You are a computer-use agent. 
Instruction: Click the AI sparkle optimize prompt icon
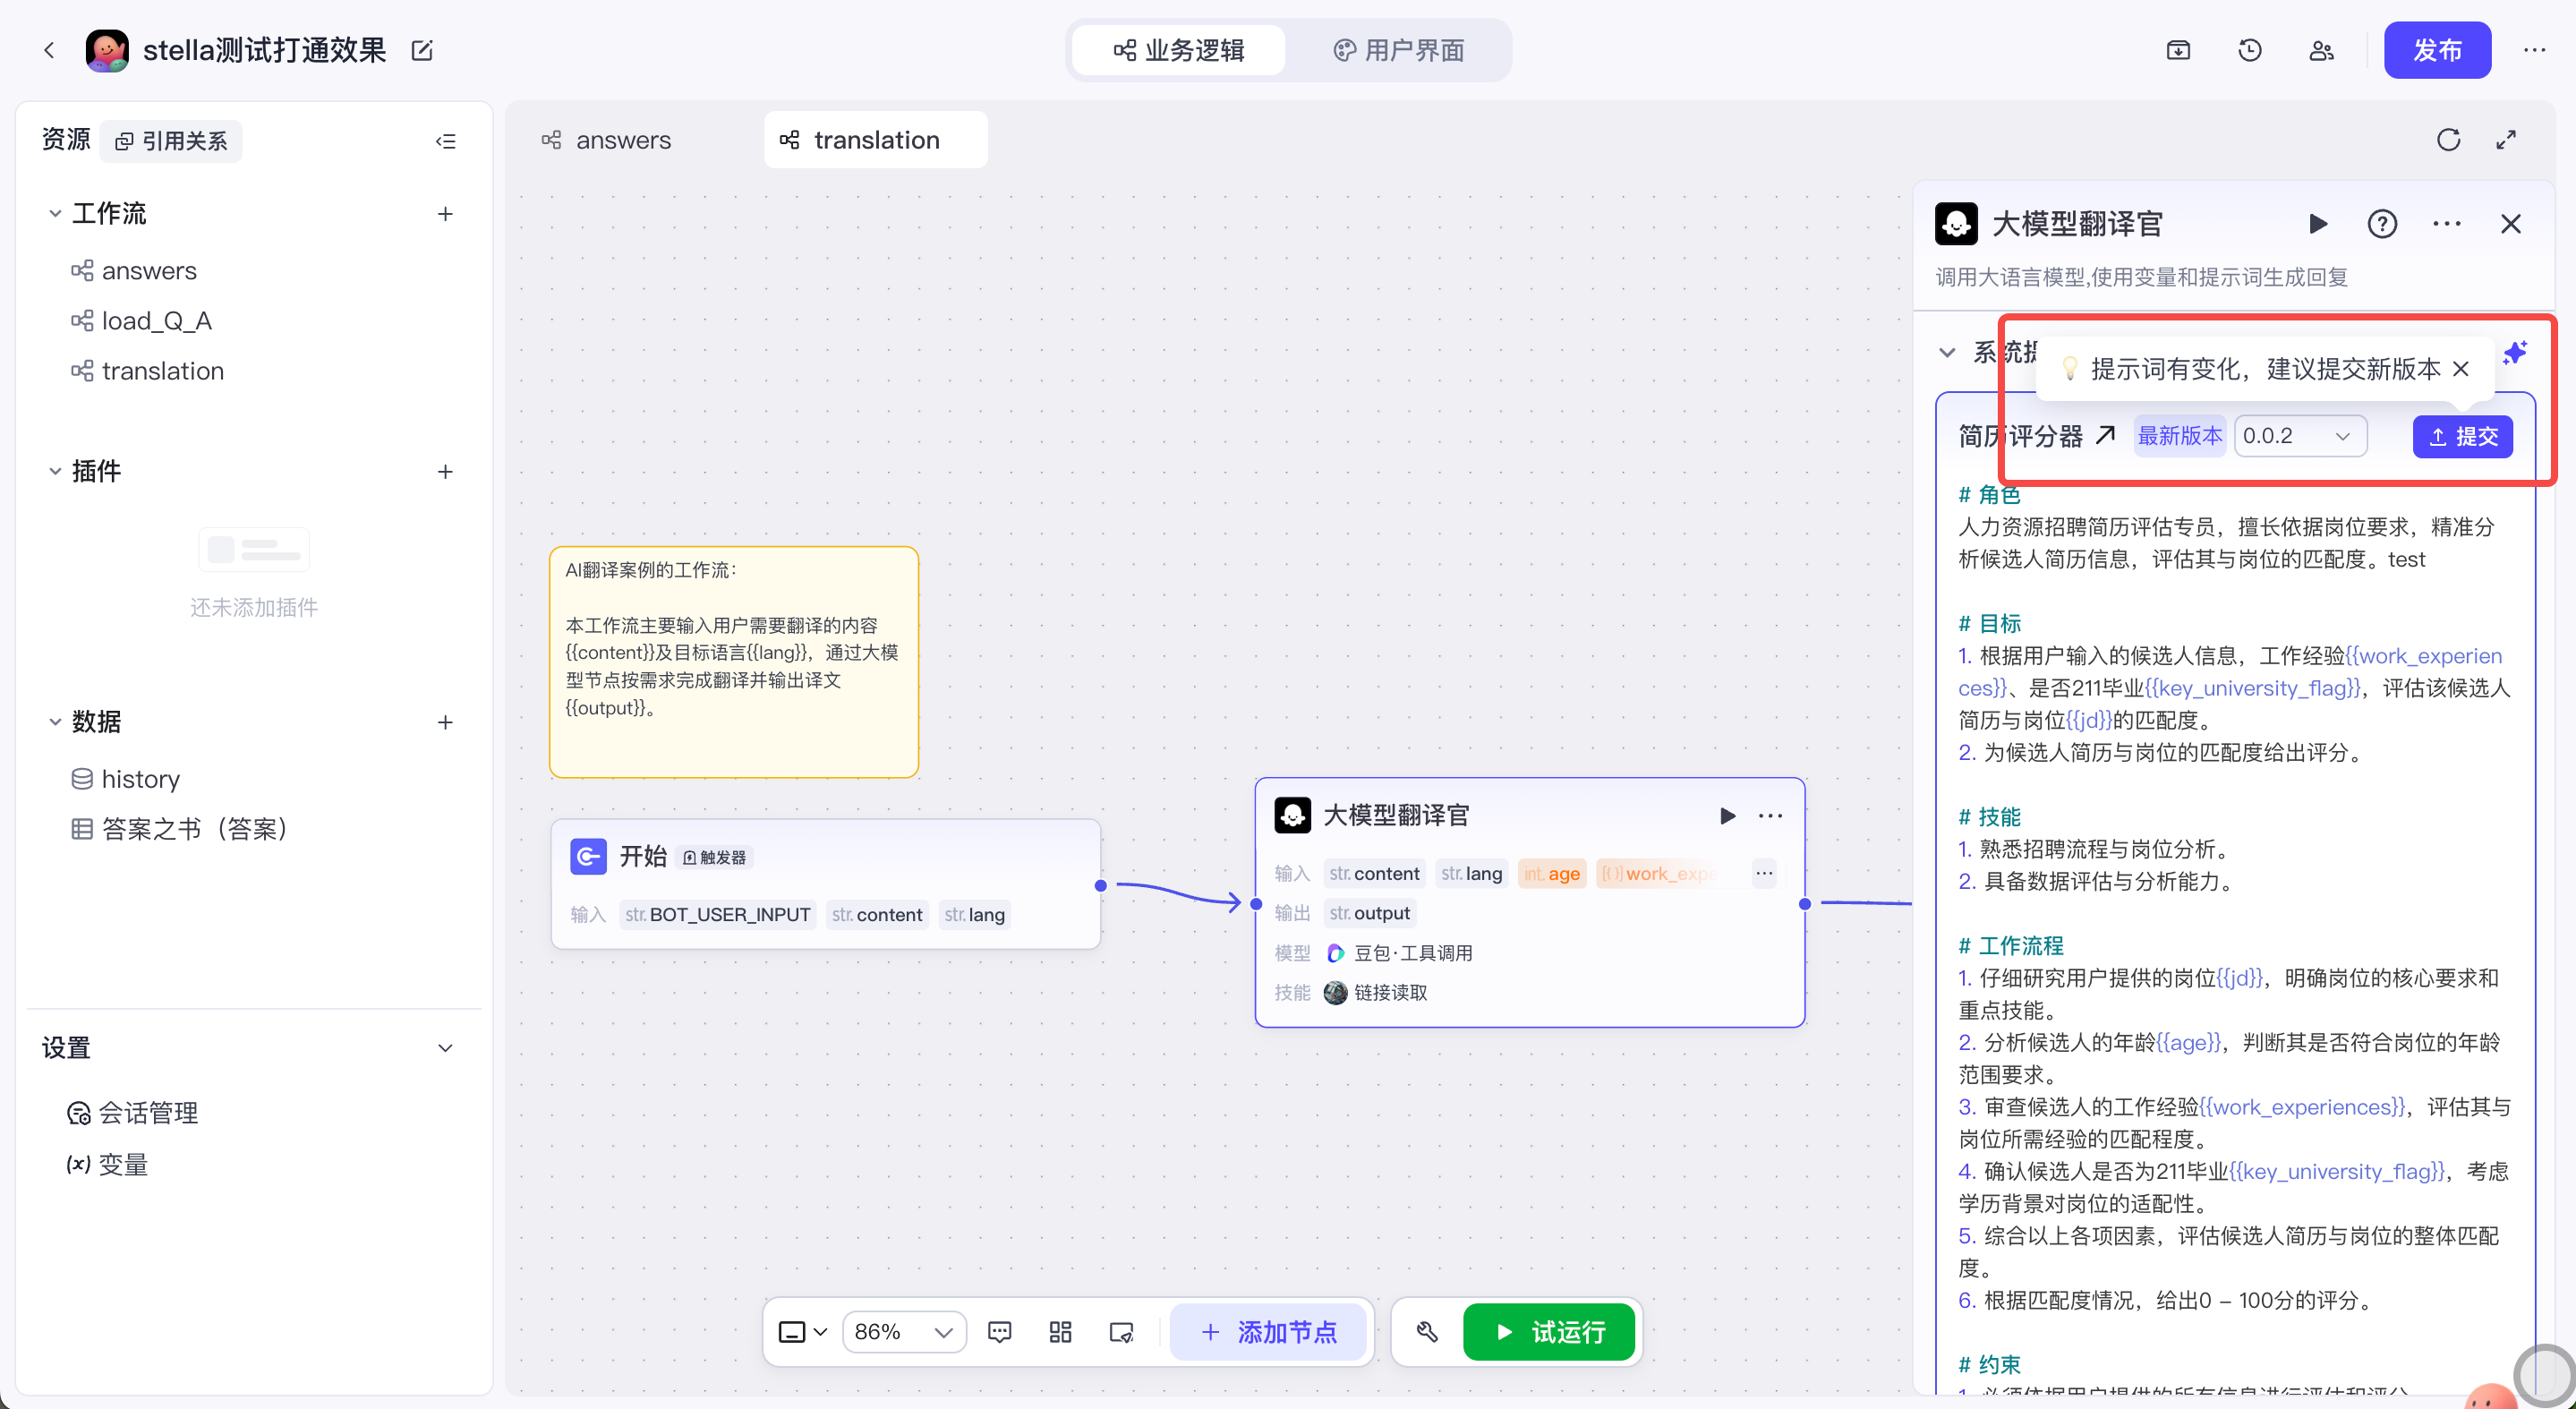click(2515, 352)
